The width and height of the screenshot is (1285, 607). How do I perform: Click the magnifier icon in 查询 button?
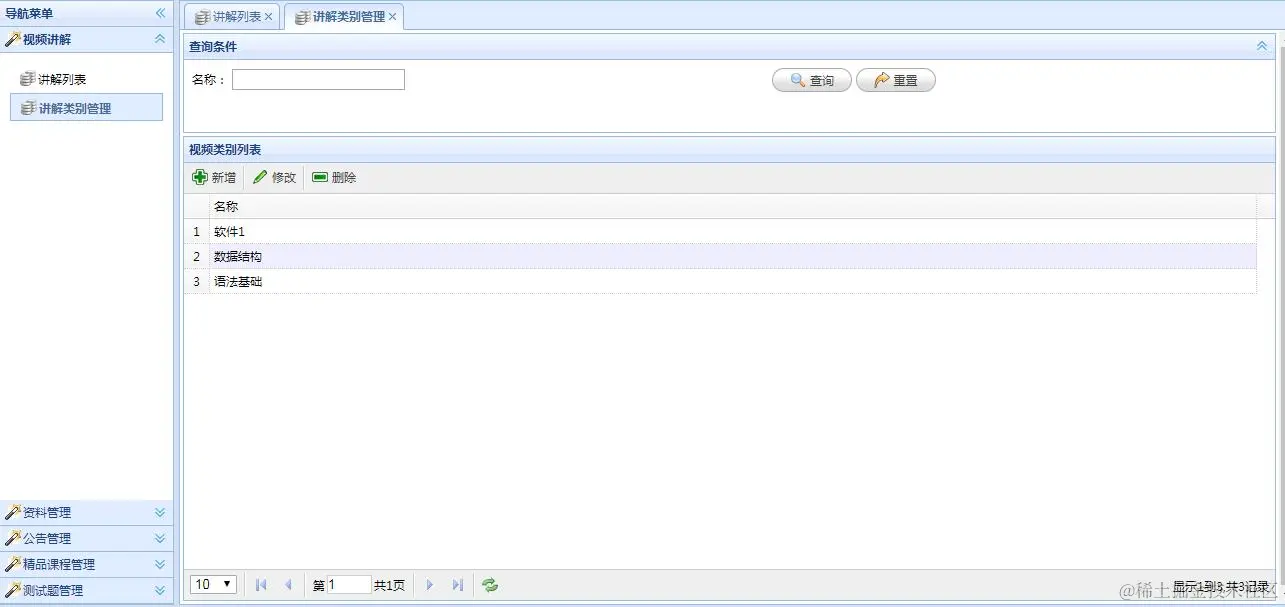click(x=798, y=80)
